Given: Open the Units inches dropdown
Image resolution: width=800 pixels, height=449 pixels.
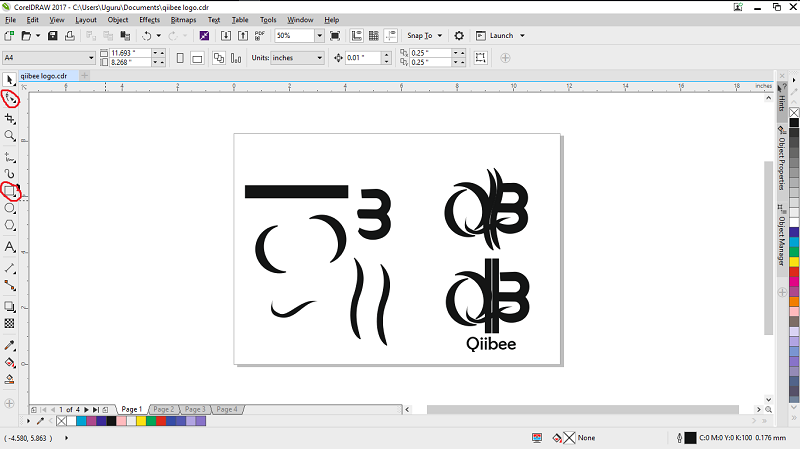Looking at the screenshot, I should (320, 58).
